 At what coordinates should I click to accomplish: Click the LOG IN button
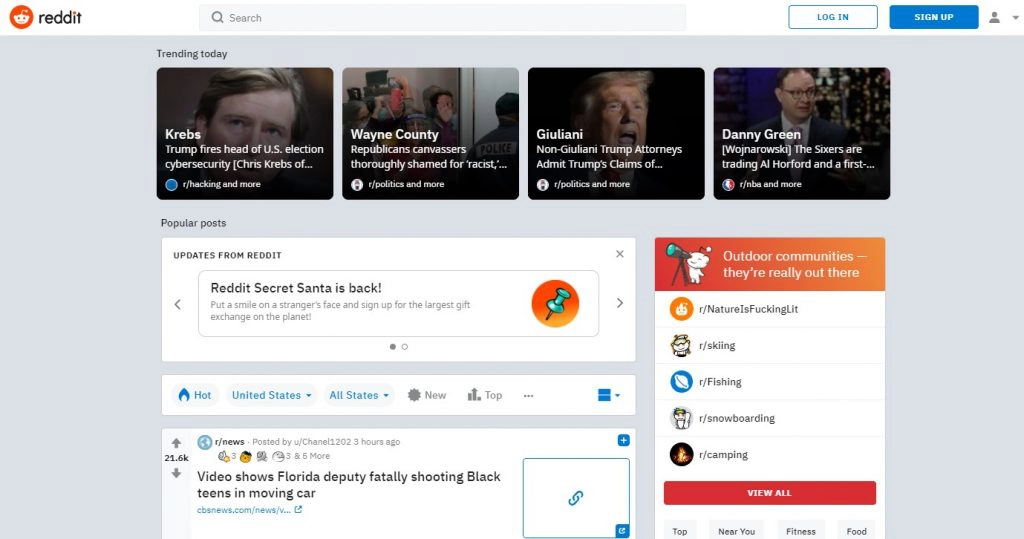[x=833, y=17]
